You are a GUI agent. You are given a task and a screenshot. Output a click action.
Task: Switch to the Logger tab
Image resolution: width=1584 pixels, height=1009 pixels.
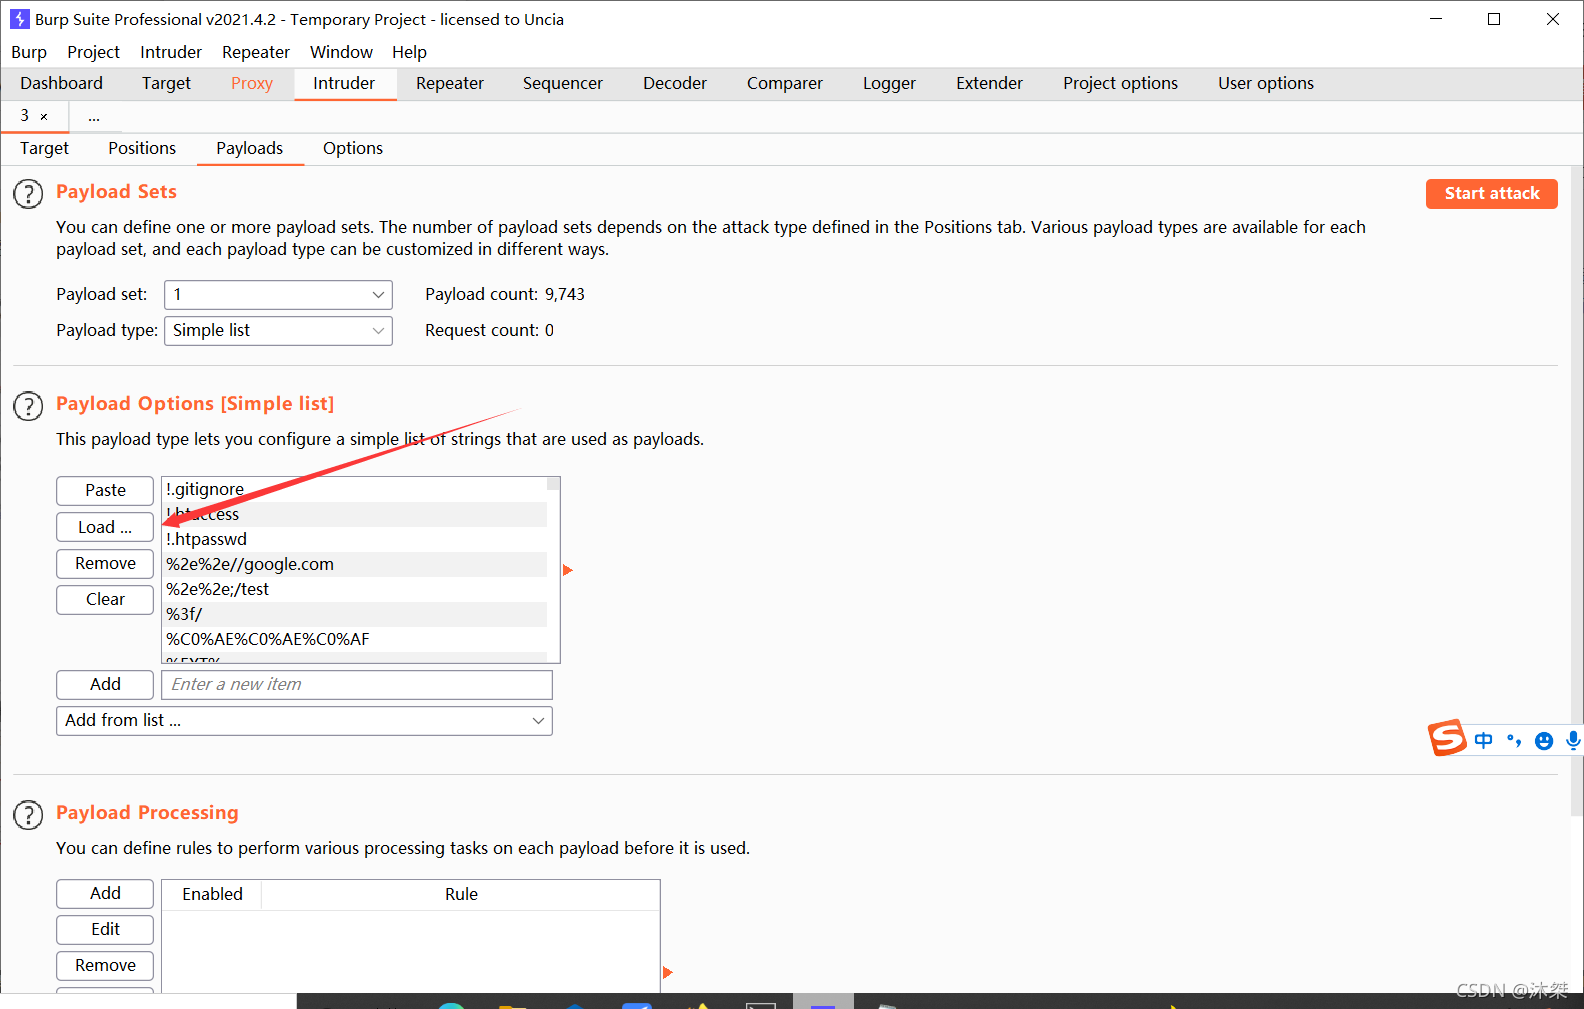[x=889, y=84]
